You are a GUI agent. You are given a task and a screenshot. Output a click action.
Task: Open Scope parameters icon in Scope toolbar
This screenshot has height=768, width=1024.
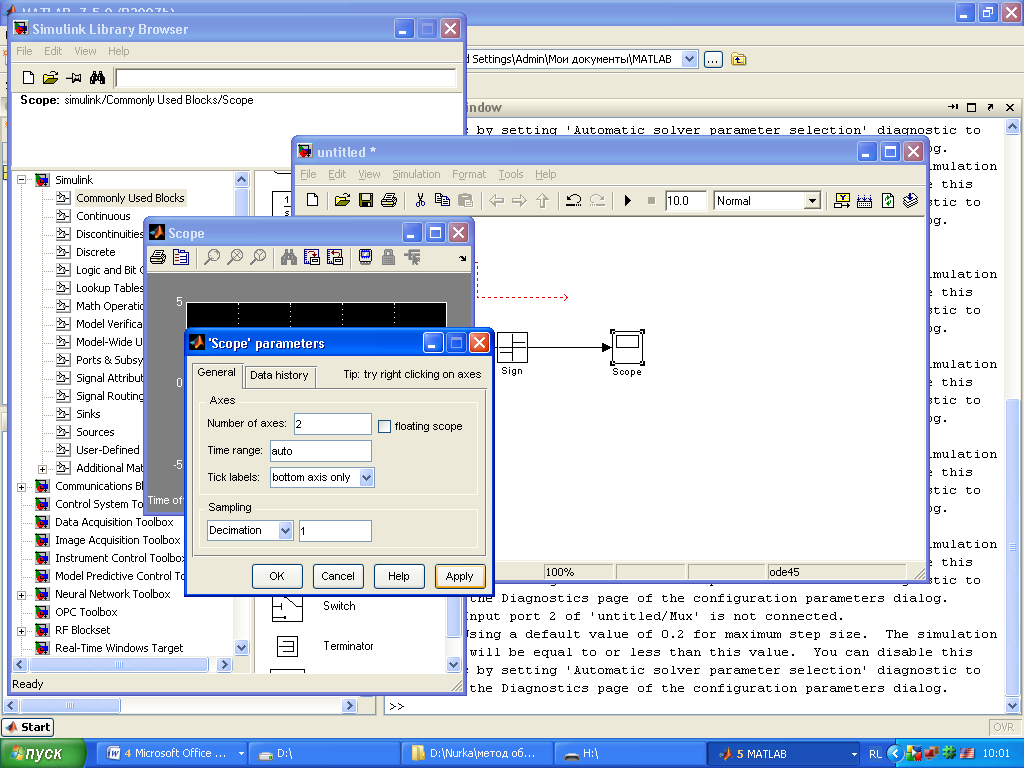[x=181, y=257]
